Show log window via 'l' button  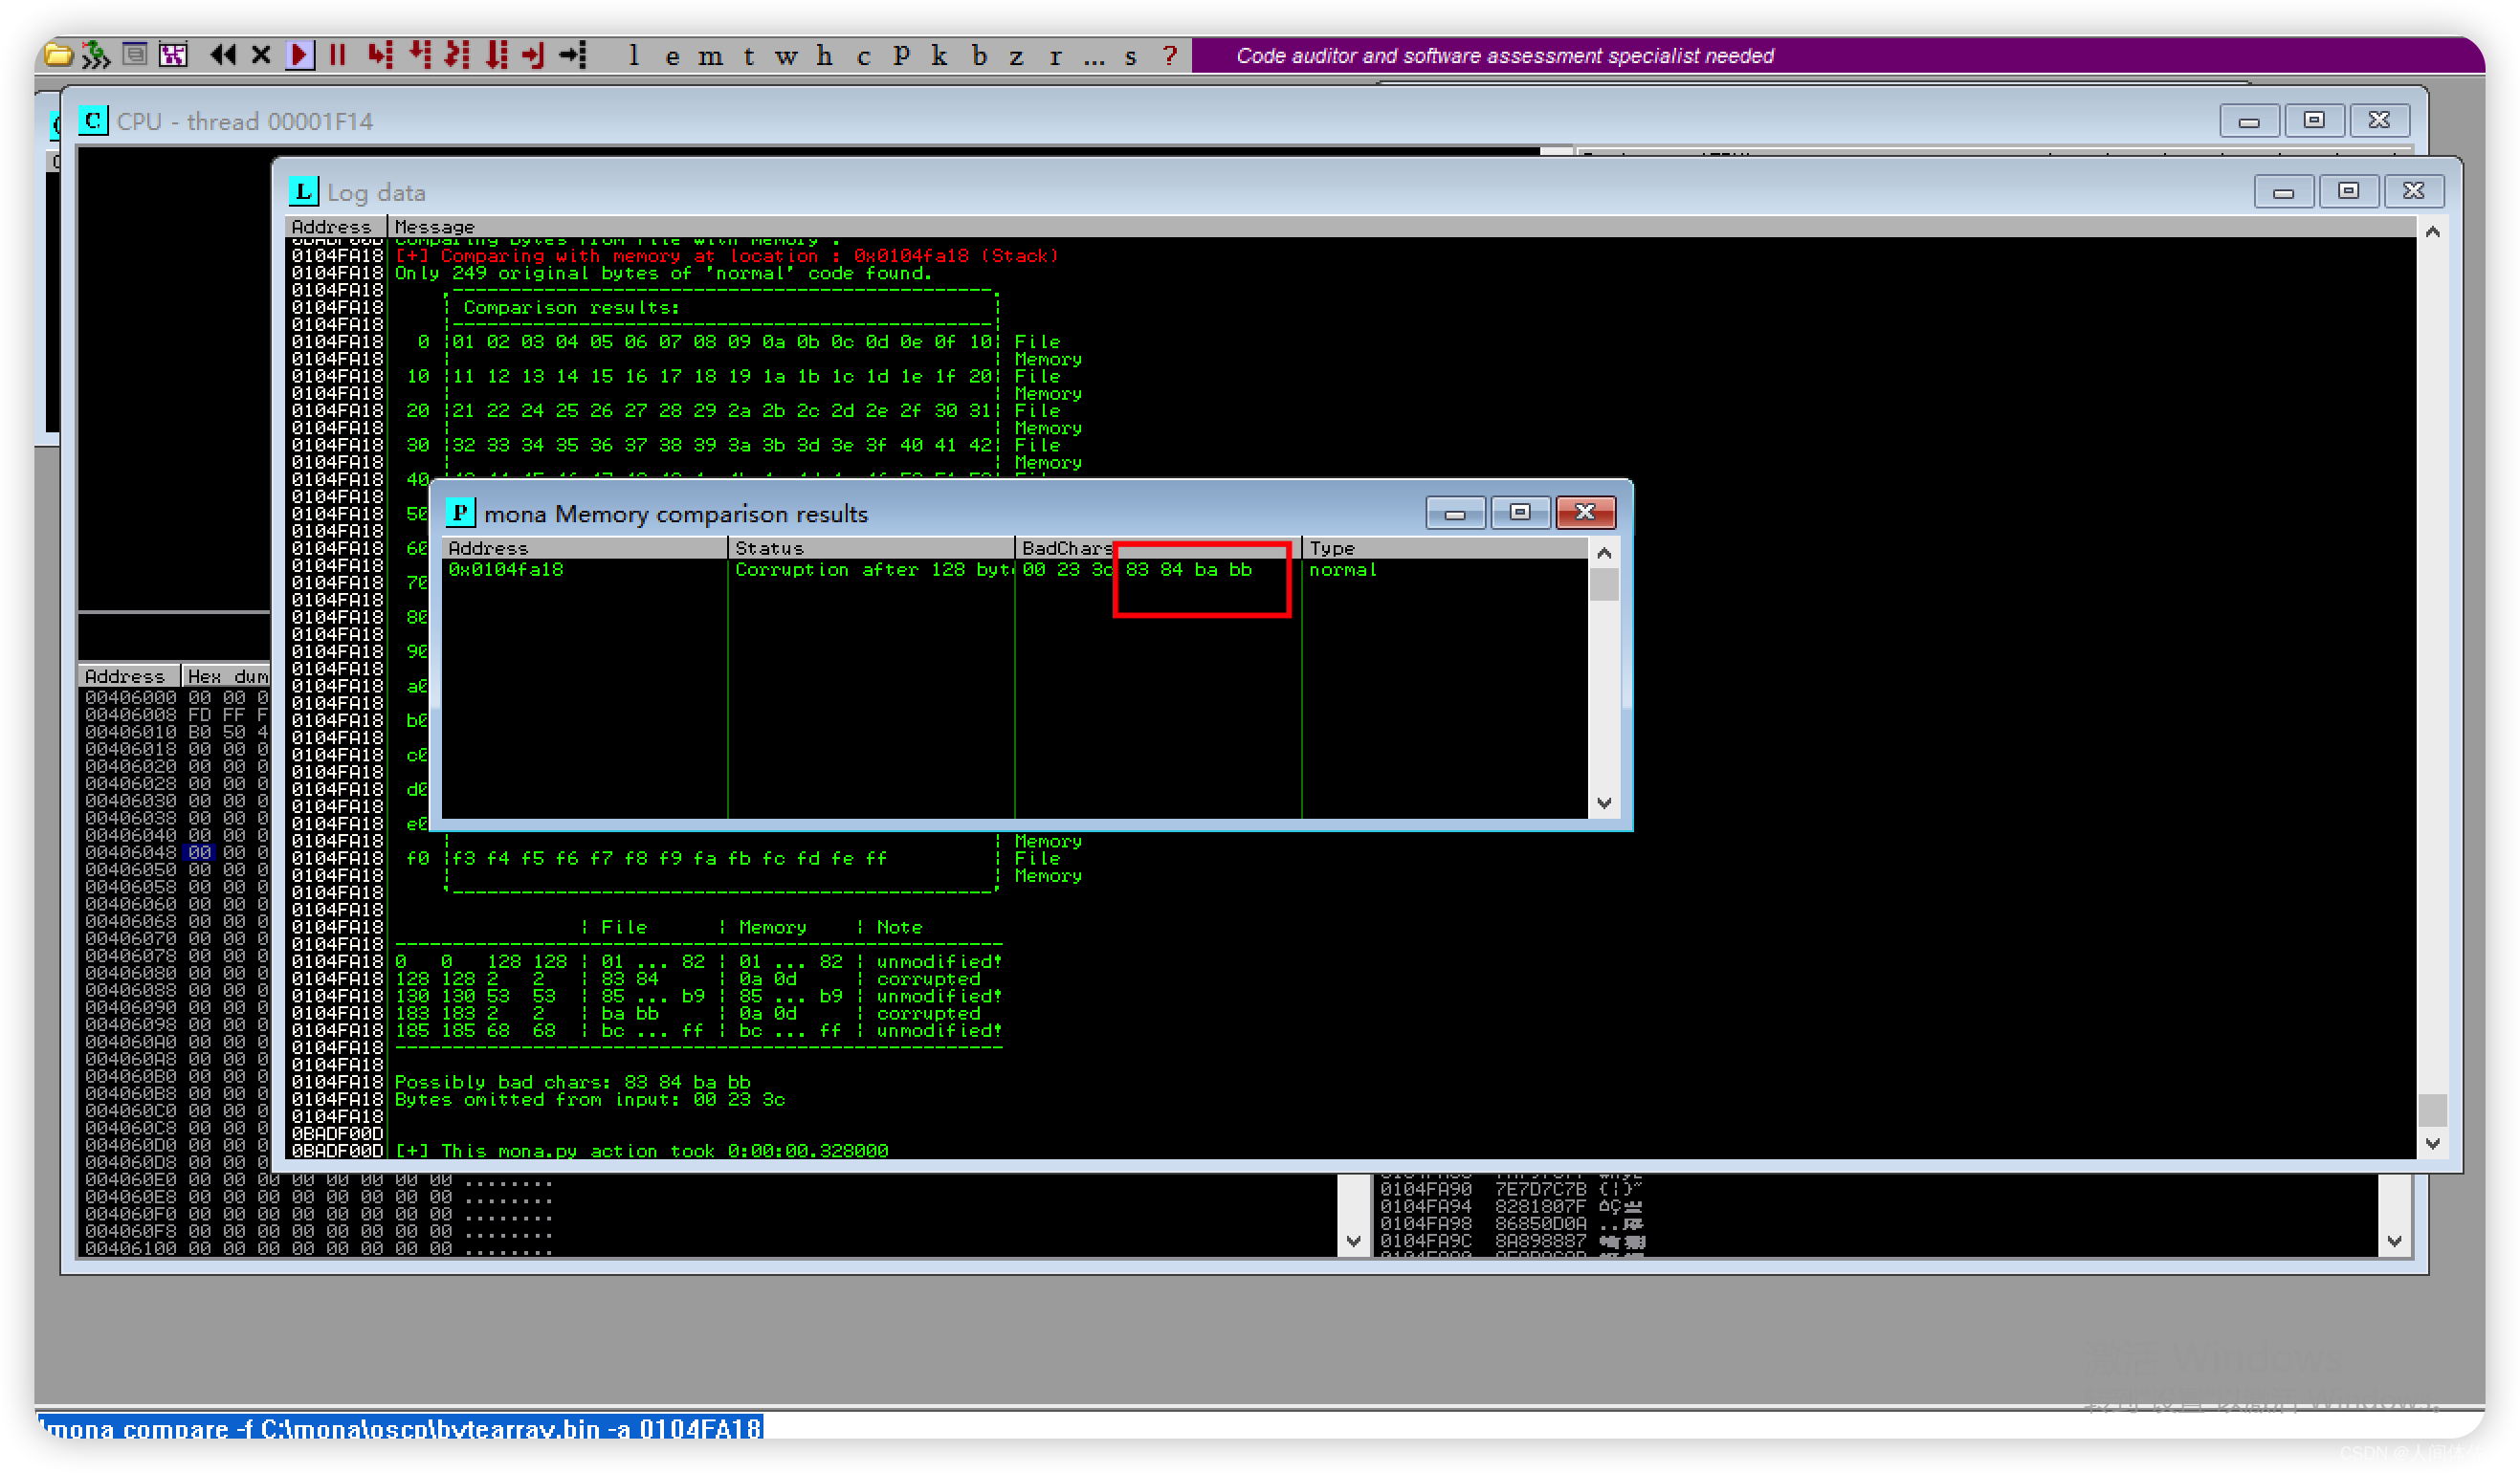(633, 56)
